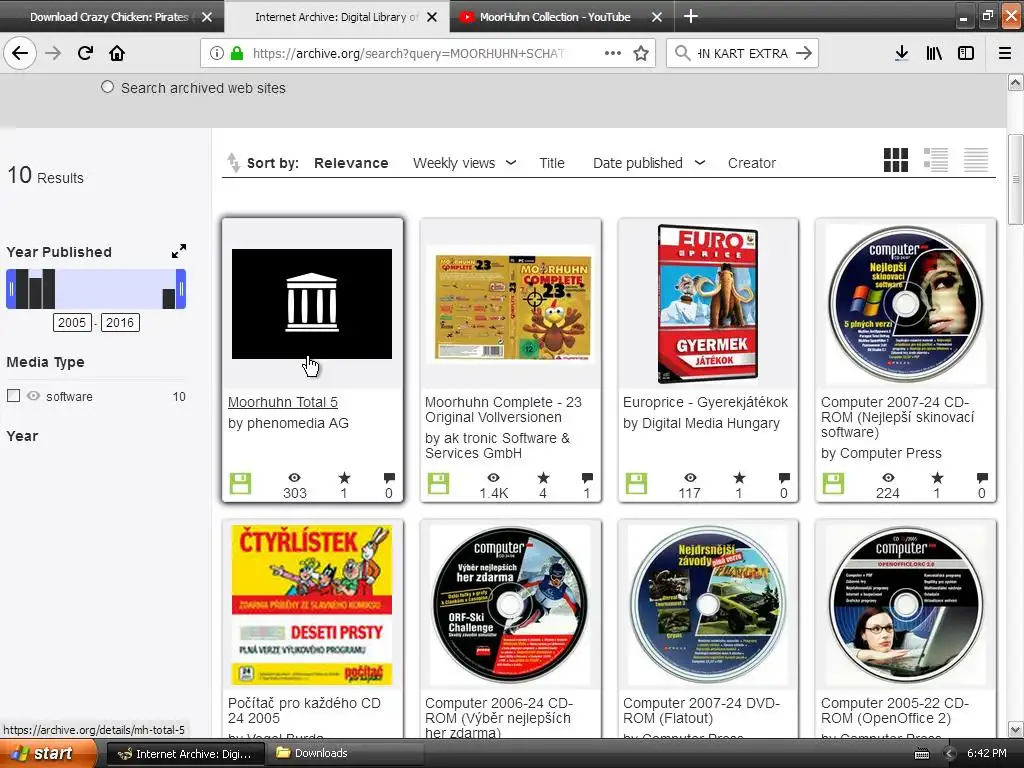1024x768 pixels.
Task: Open Computer 2007-24 CD-ROM skinovací software link
Action: (897, 417)
